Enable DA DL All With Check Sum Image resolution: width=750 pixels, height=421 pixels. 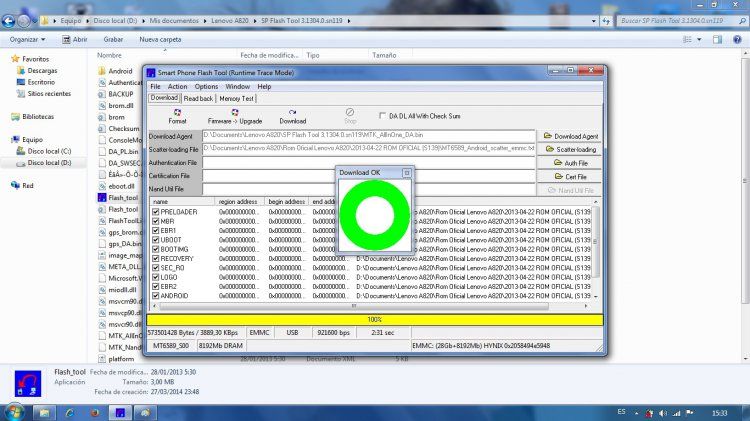tap(382, 116)
